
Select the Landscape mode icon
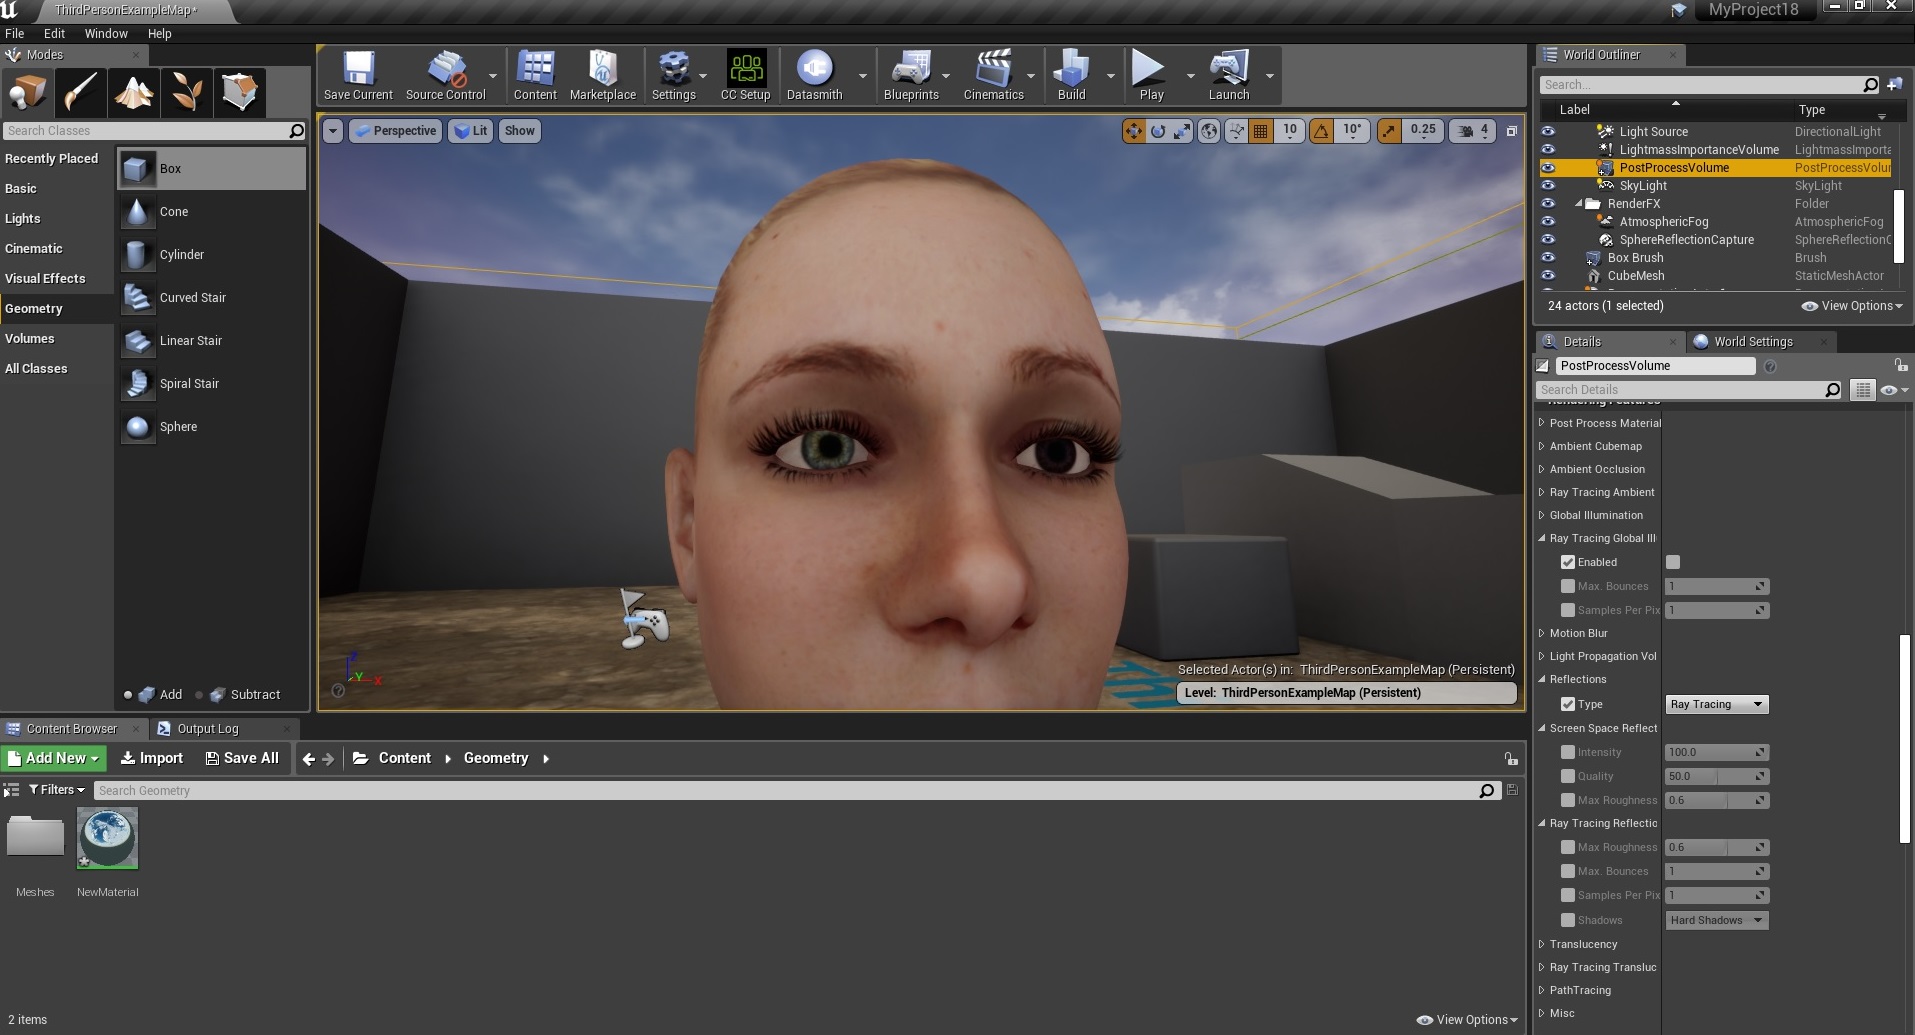[134, 93]
